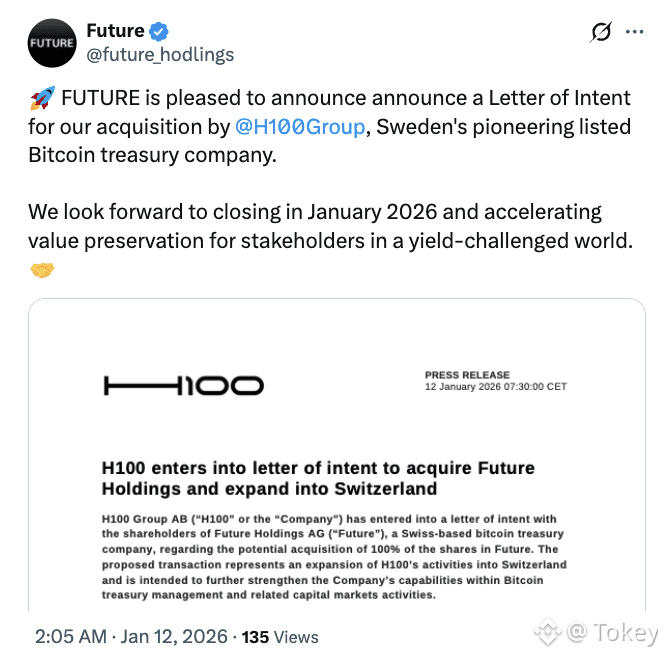Open the Future display name link
Image resolution: width=666 pixels, height=657 pixels.
click(x=115, y=31)
